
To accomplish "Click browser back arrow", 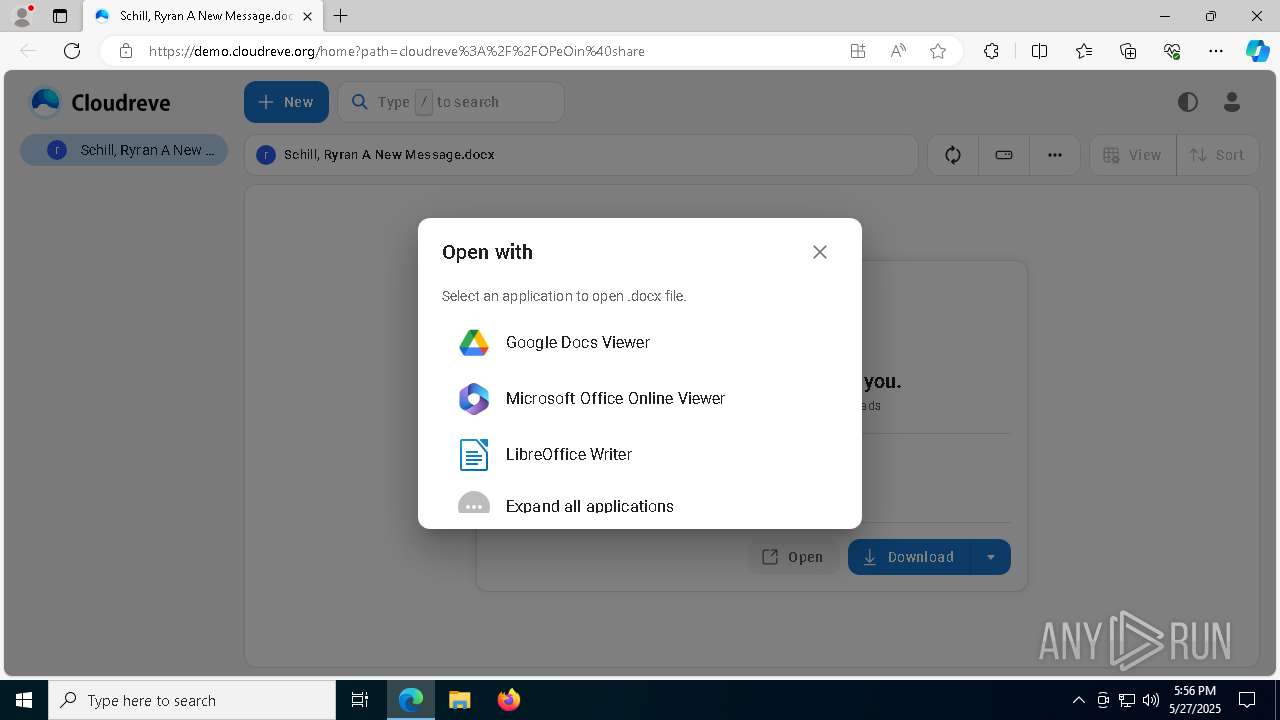I will [x=28, y=51].
